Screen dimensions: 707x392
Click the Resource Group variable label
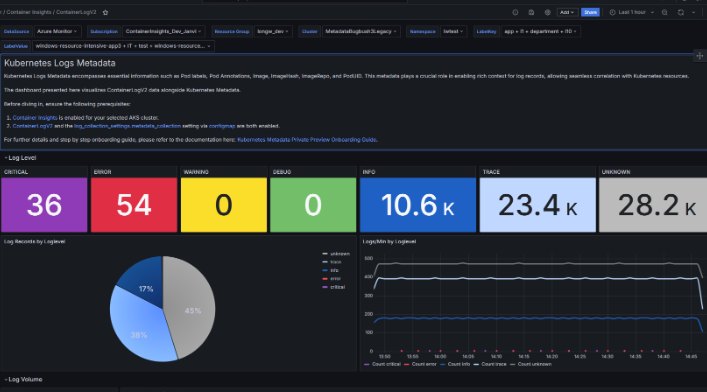pyautogui.click(x=232, y=32)
